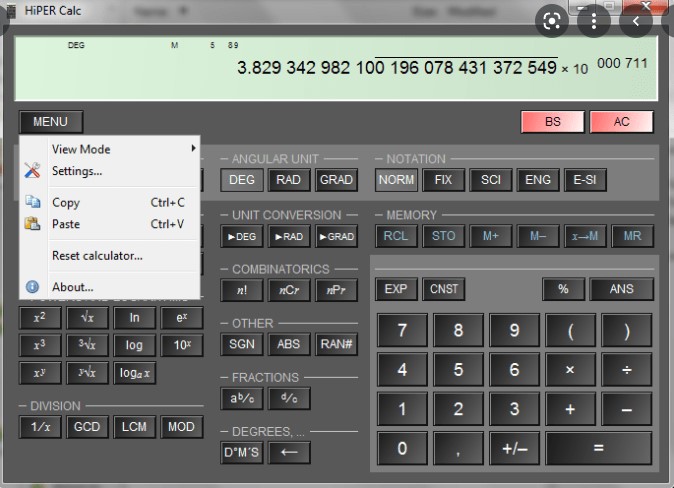Click the left arrow degrees key
674x488 pixels.
289,452
